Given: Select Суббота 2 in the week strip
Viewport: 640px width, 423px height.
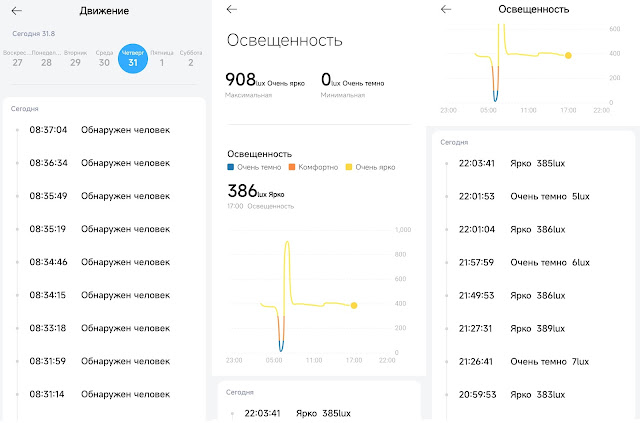Looking at the screenshot, I should pos(191,58).
